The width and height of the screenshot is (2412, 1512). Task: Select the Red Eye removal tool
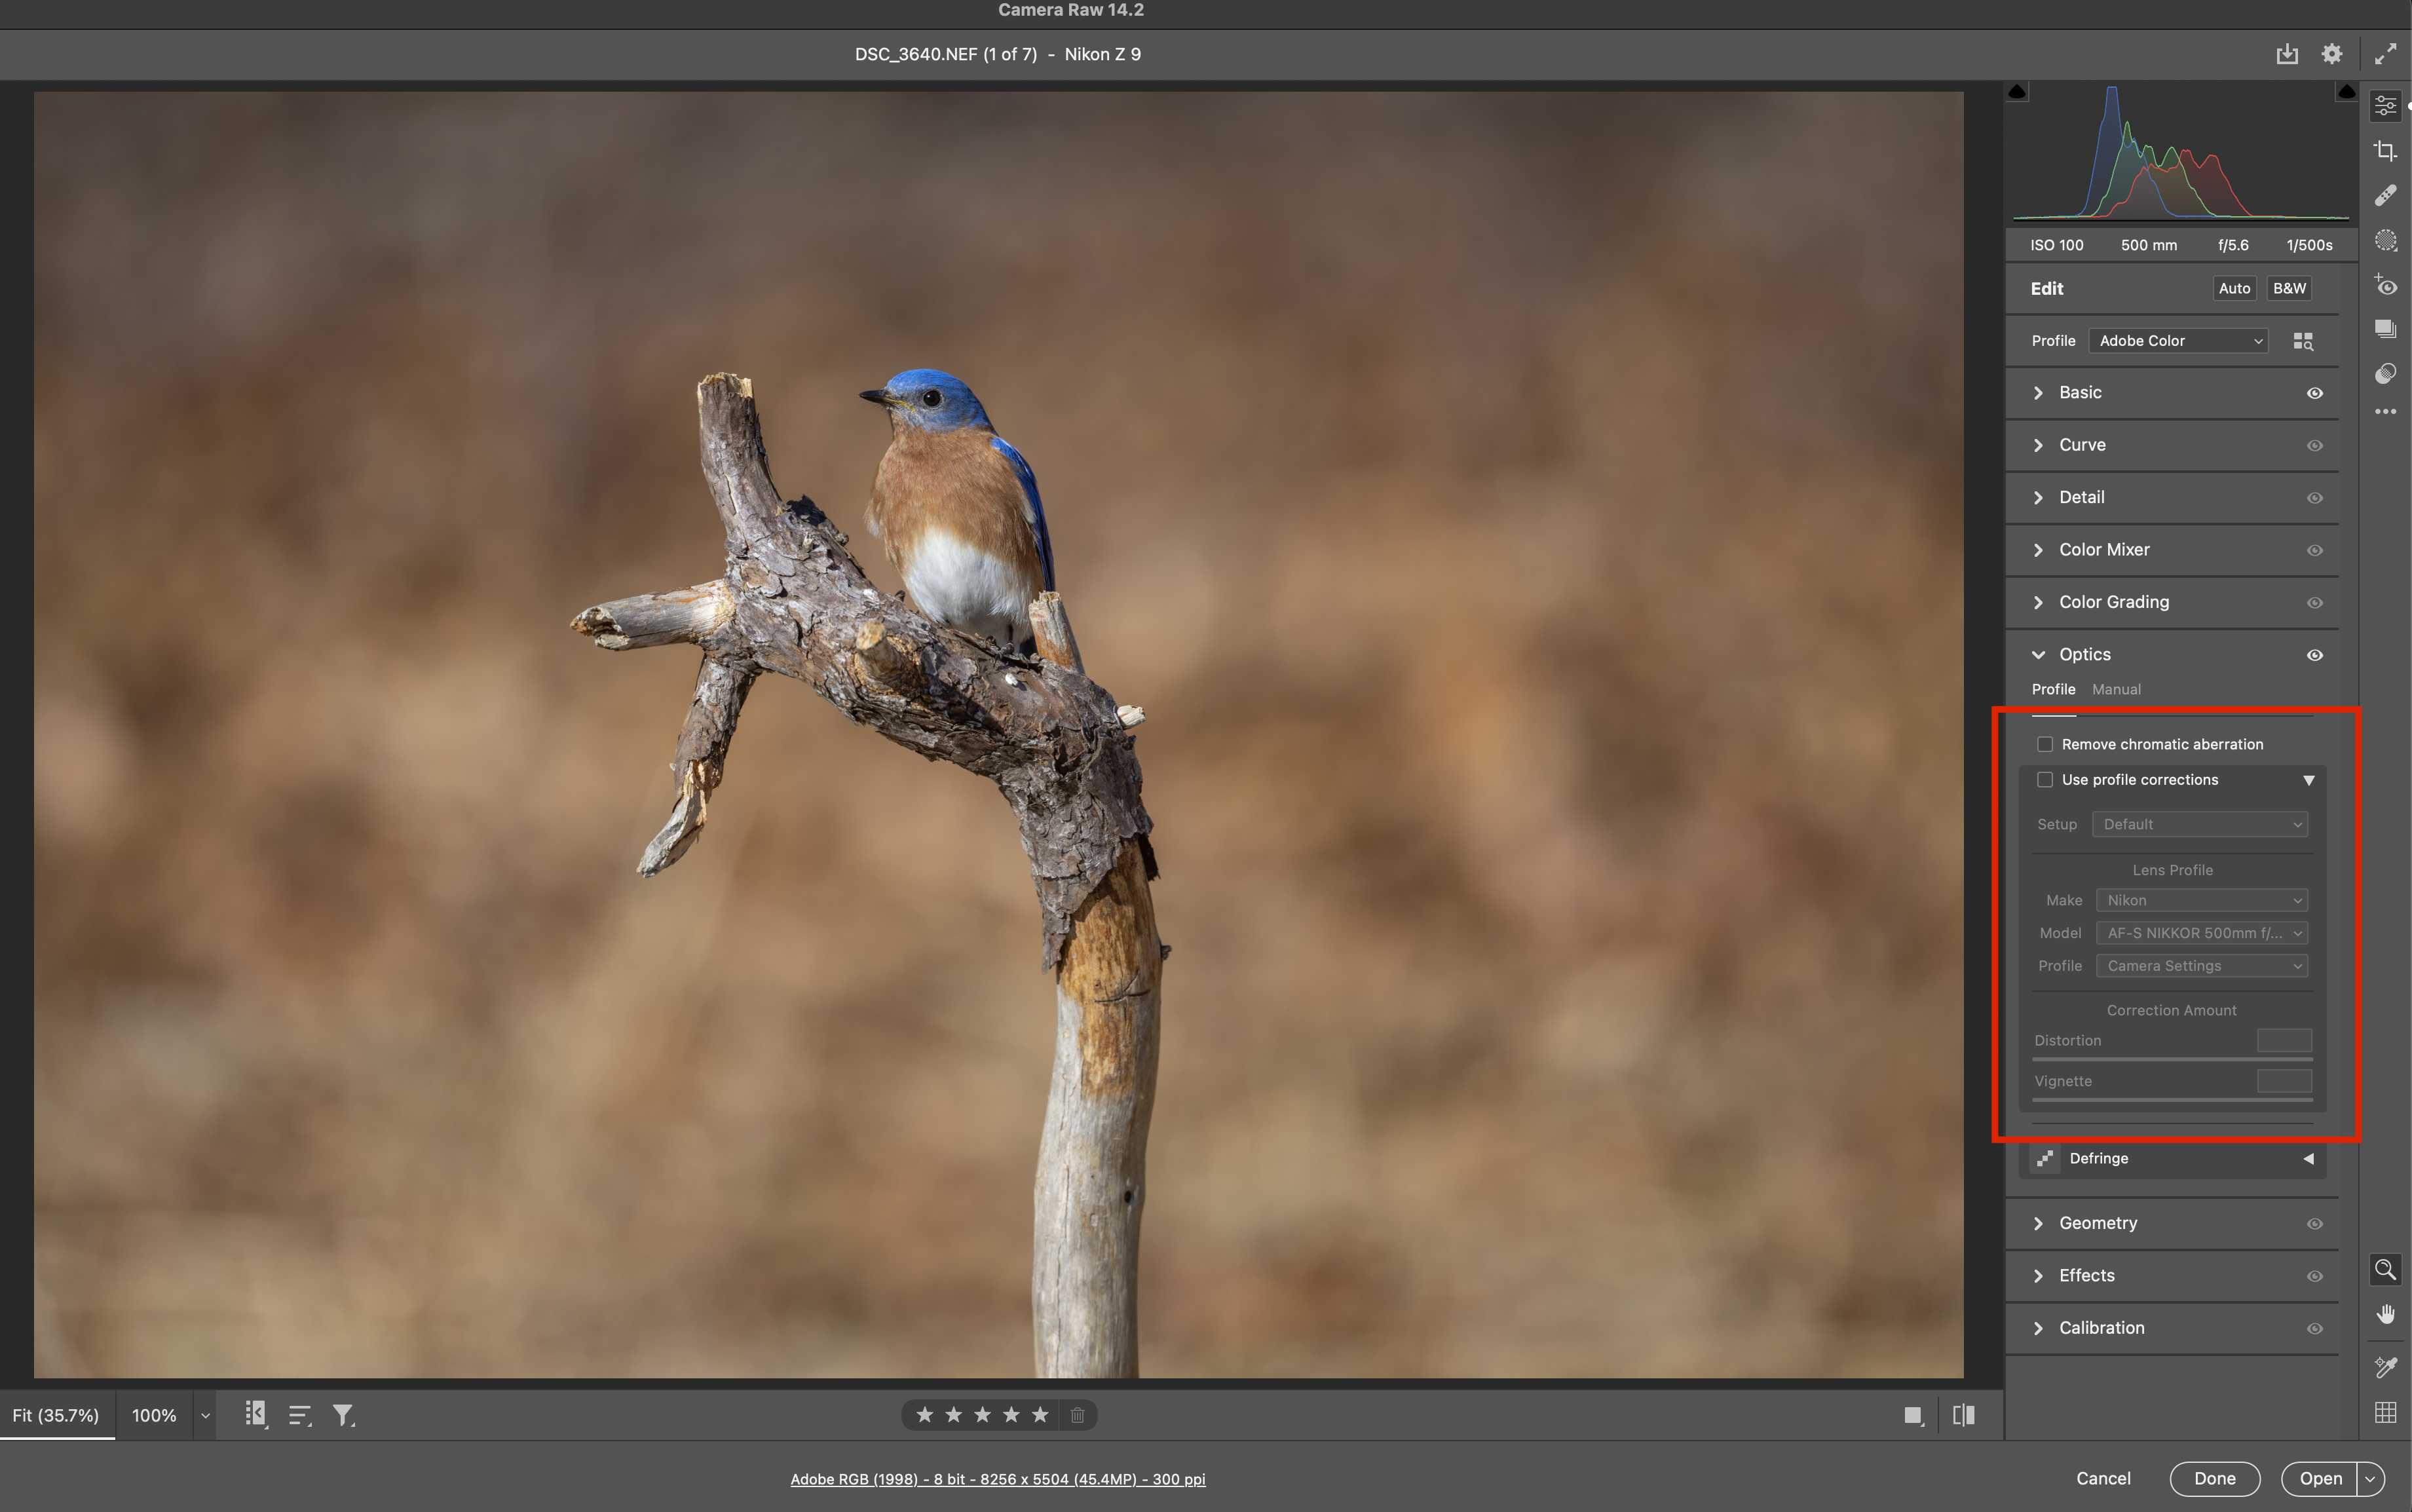tap(2385, 286)
